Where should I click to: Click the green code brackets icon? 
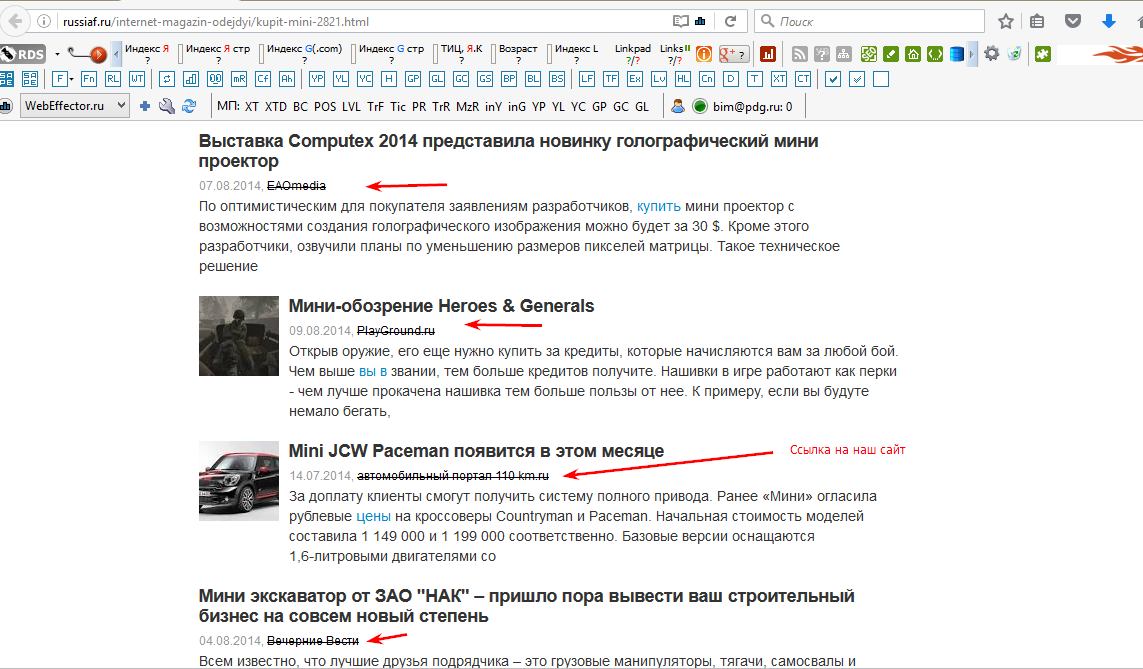pyautogui.click(x=935, y=54)
